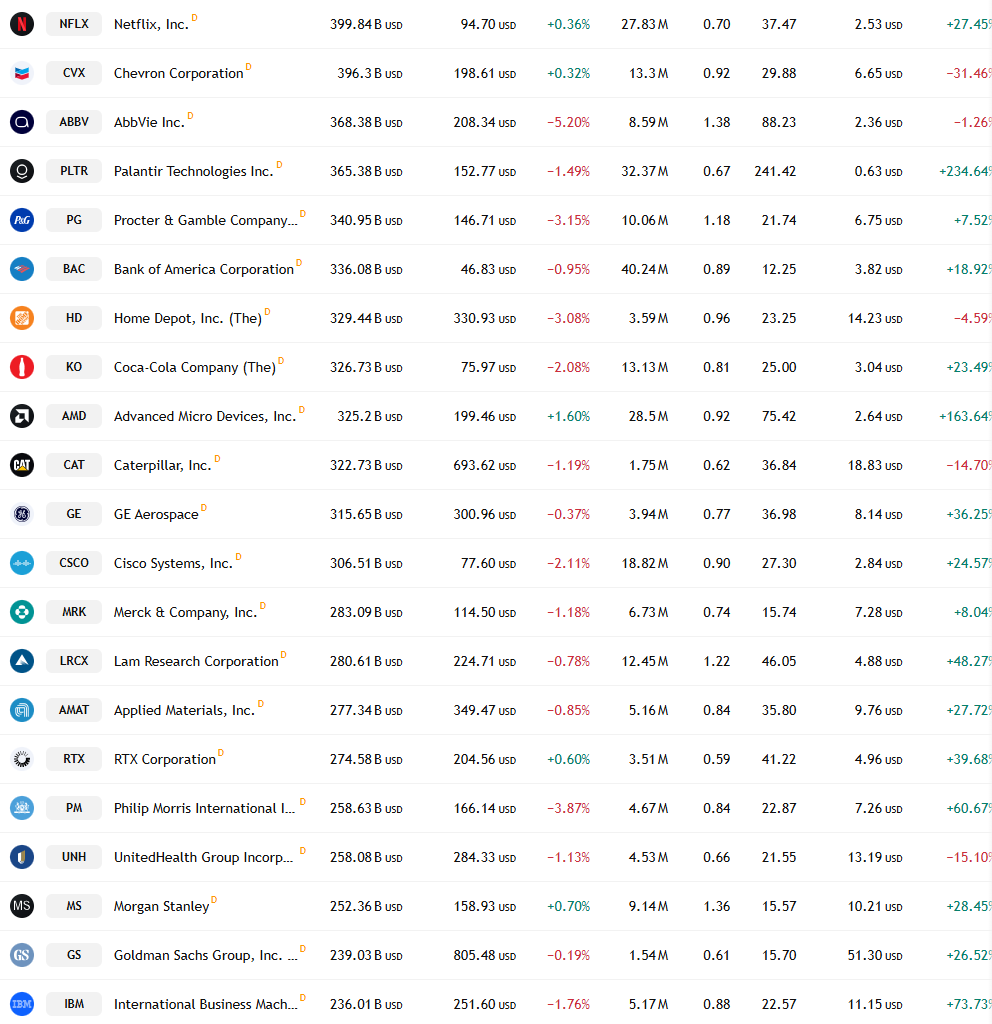This screenshot has width=992, height=1024.
Task: Select the ABBV ticker badge
Action: click(x=74, y=122)
